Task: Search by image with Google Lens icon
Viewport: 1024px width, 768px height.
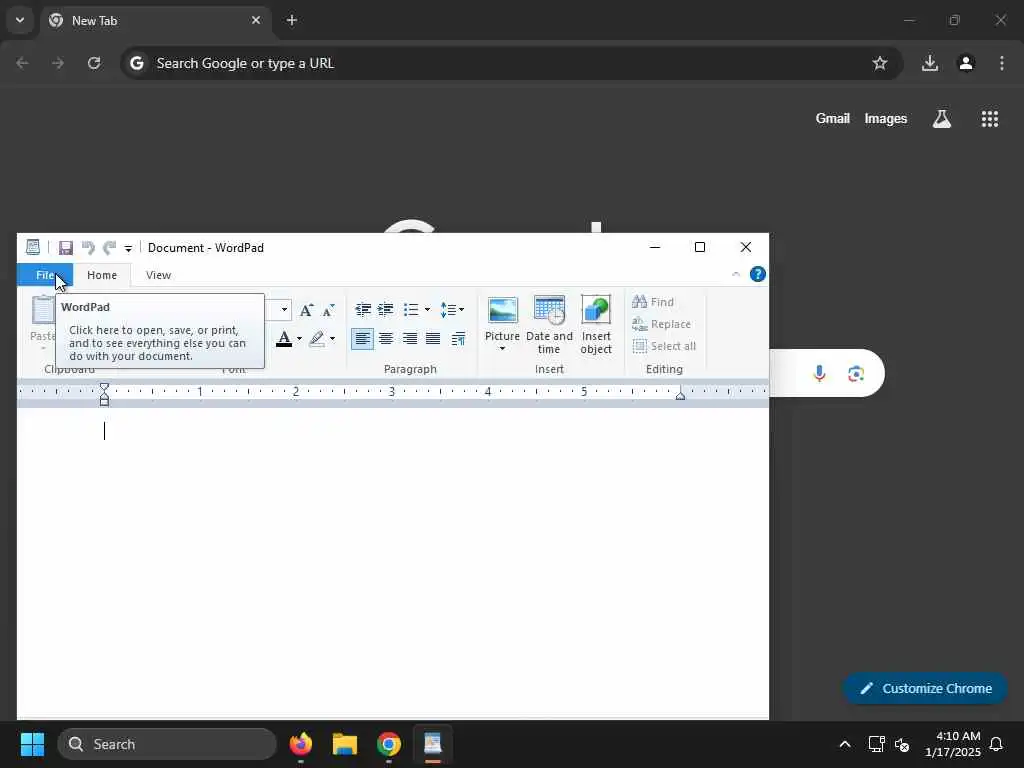Action: tap(856, 374)
